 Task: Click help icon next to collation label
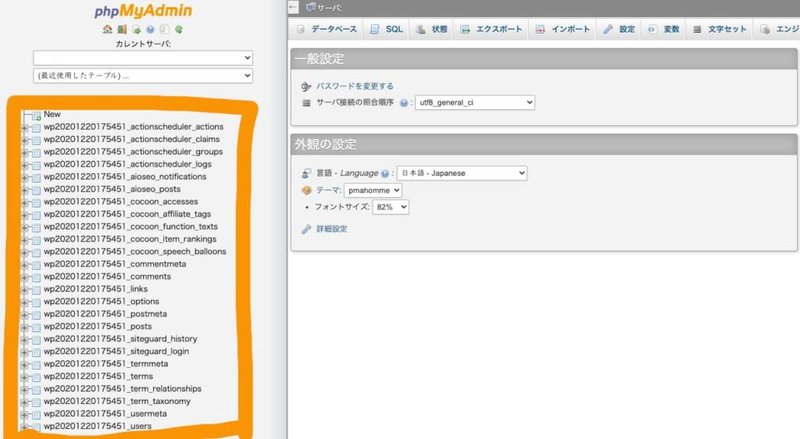(x=404, y=103)
